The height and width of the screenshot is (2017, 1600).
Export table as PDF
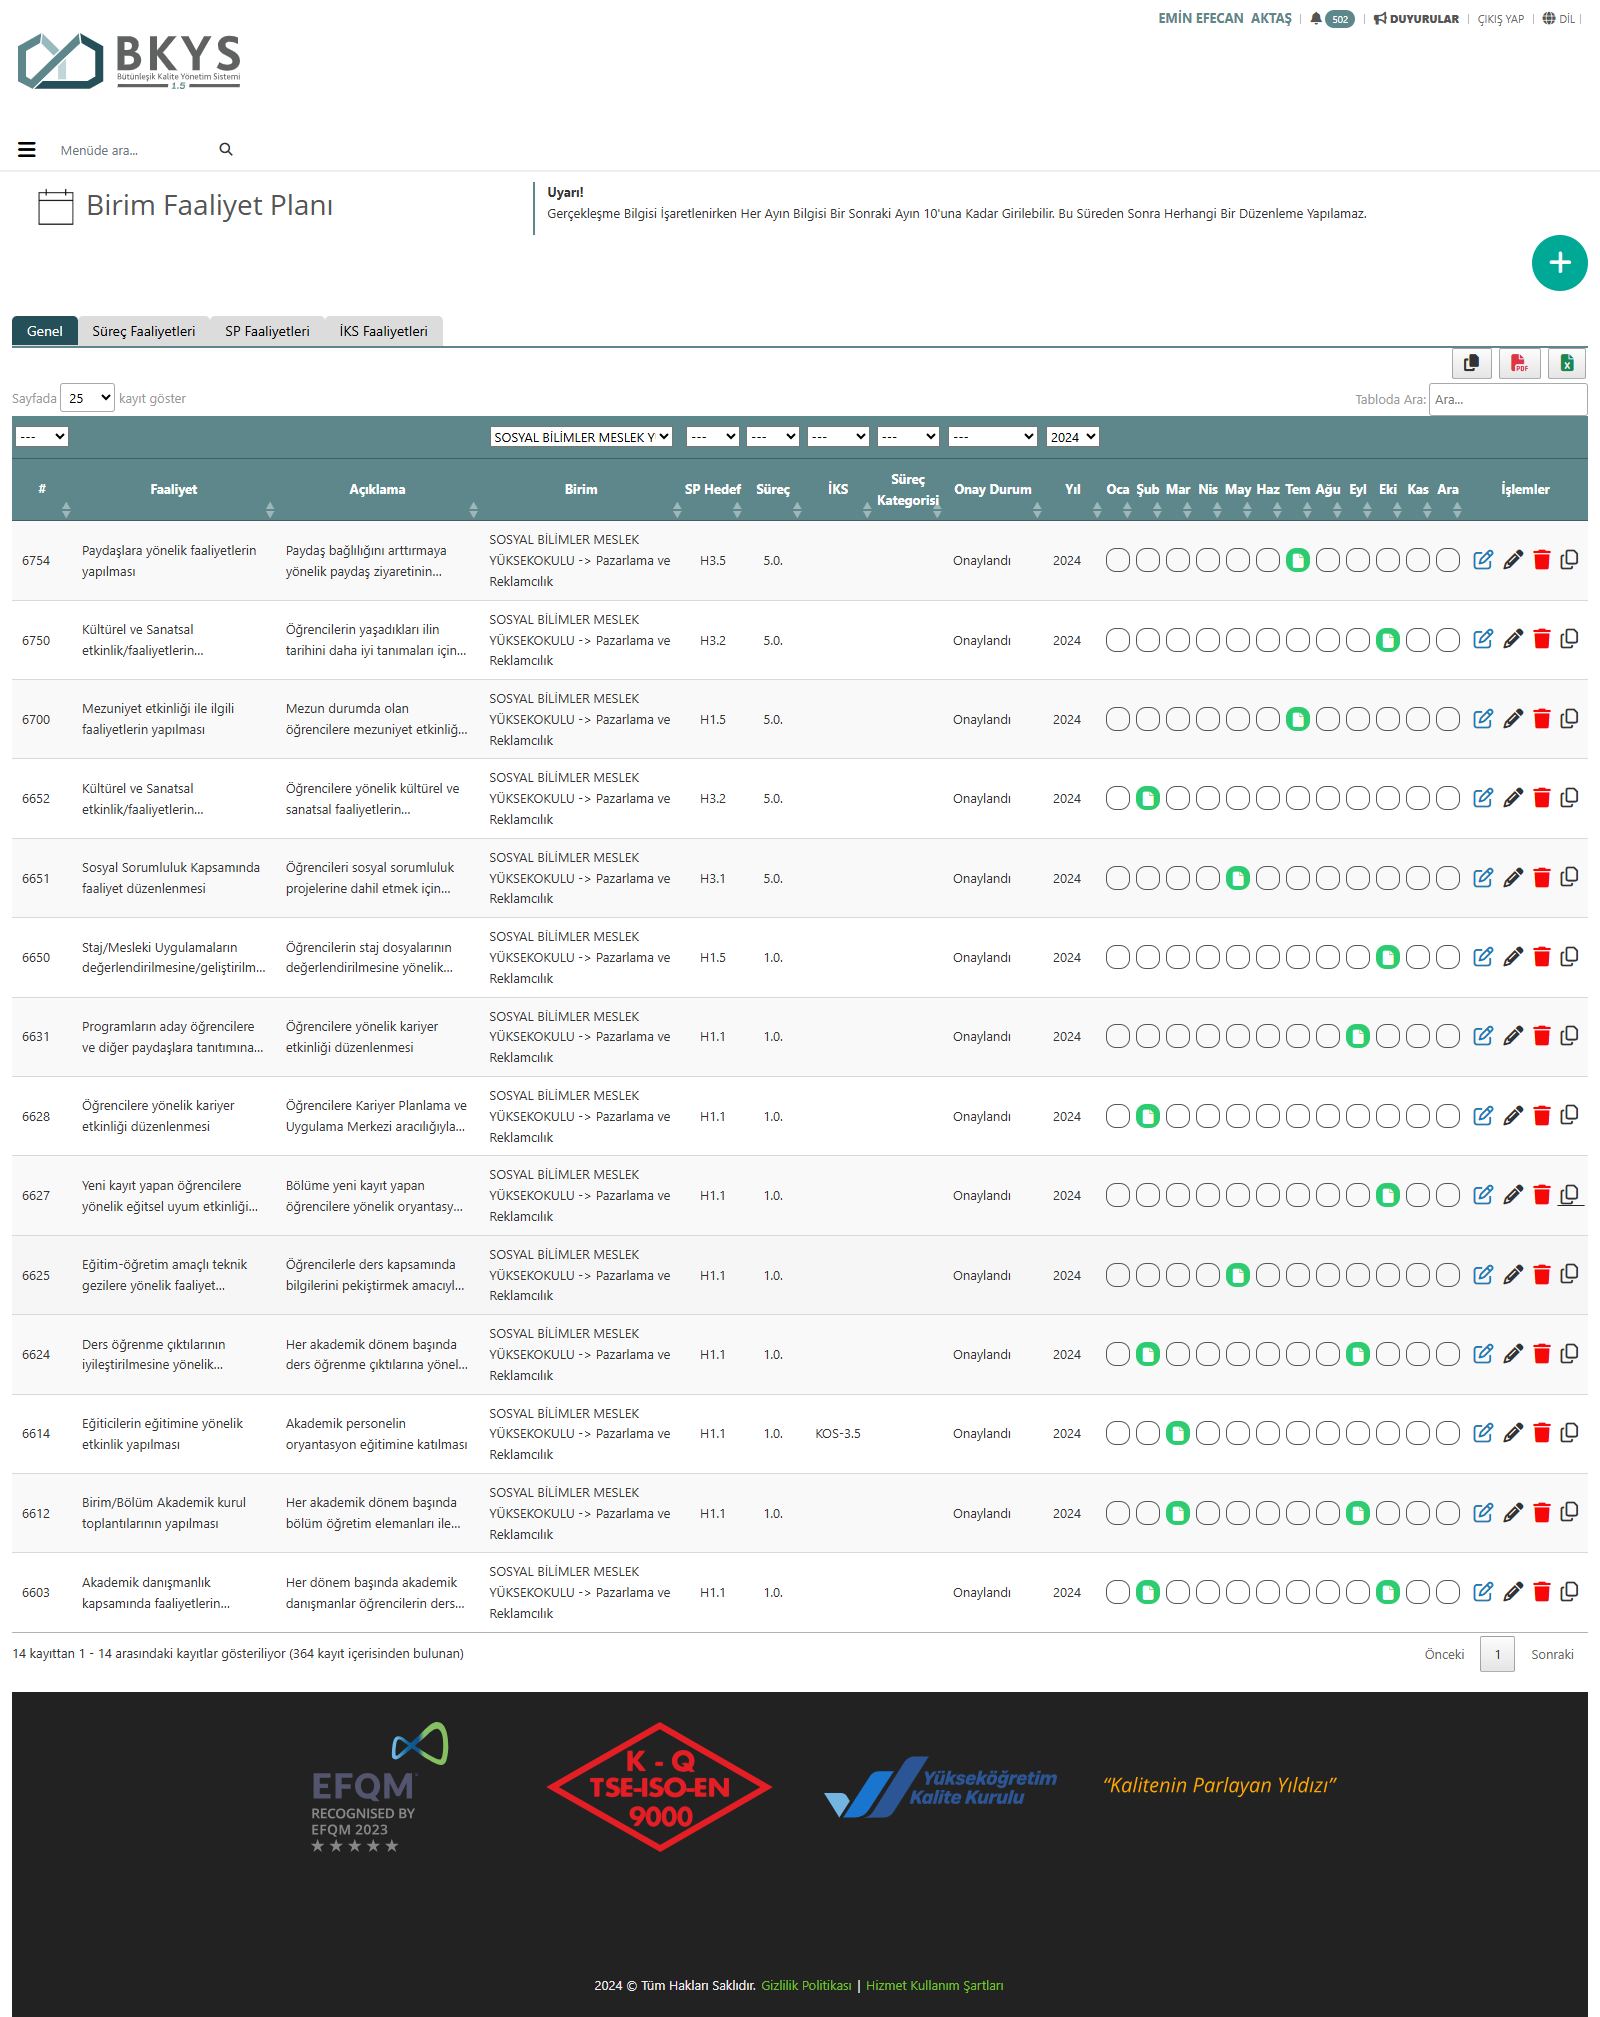tap(1519, 363)
